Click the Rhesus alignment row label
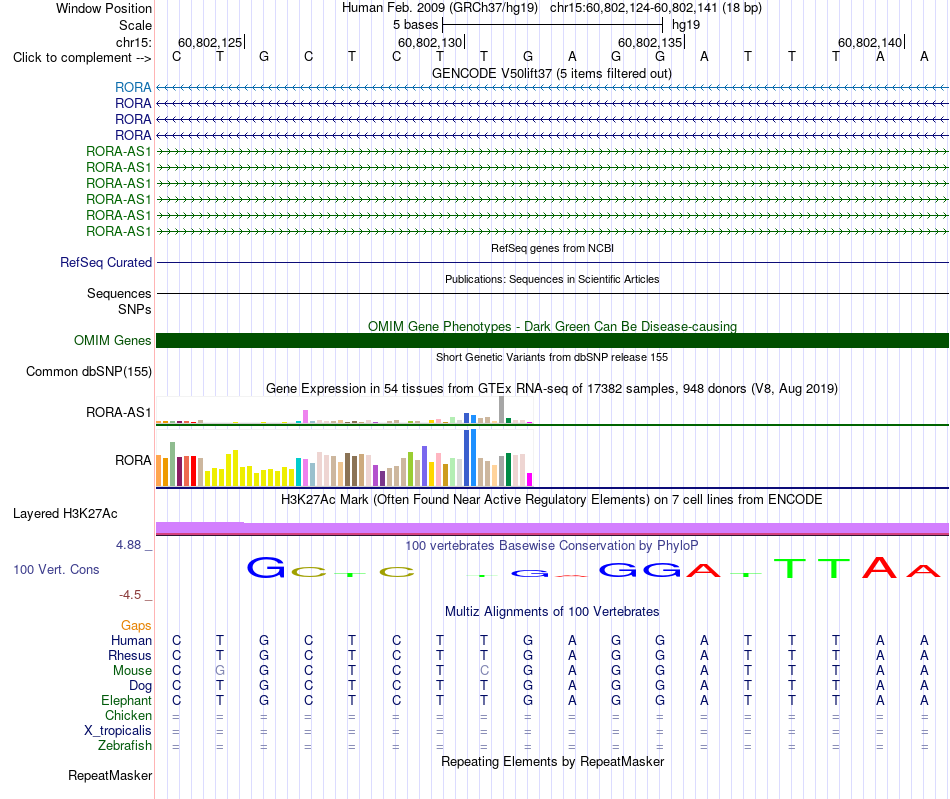Screen dimensions: 950x799 click(130, 655)
